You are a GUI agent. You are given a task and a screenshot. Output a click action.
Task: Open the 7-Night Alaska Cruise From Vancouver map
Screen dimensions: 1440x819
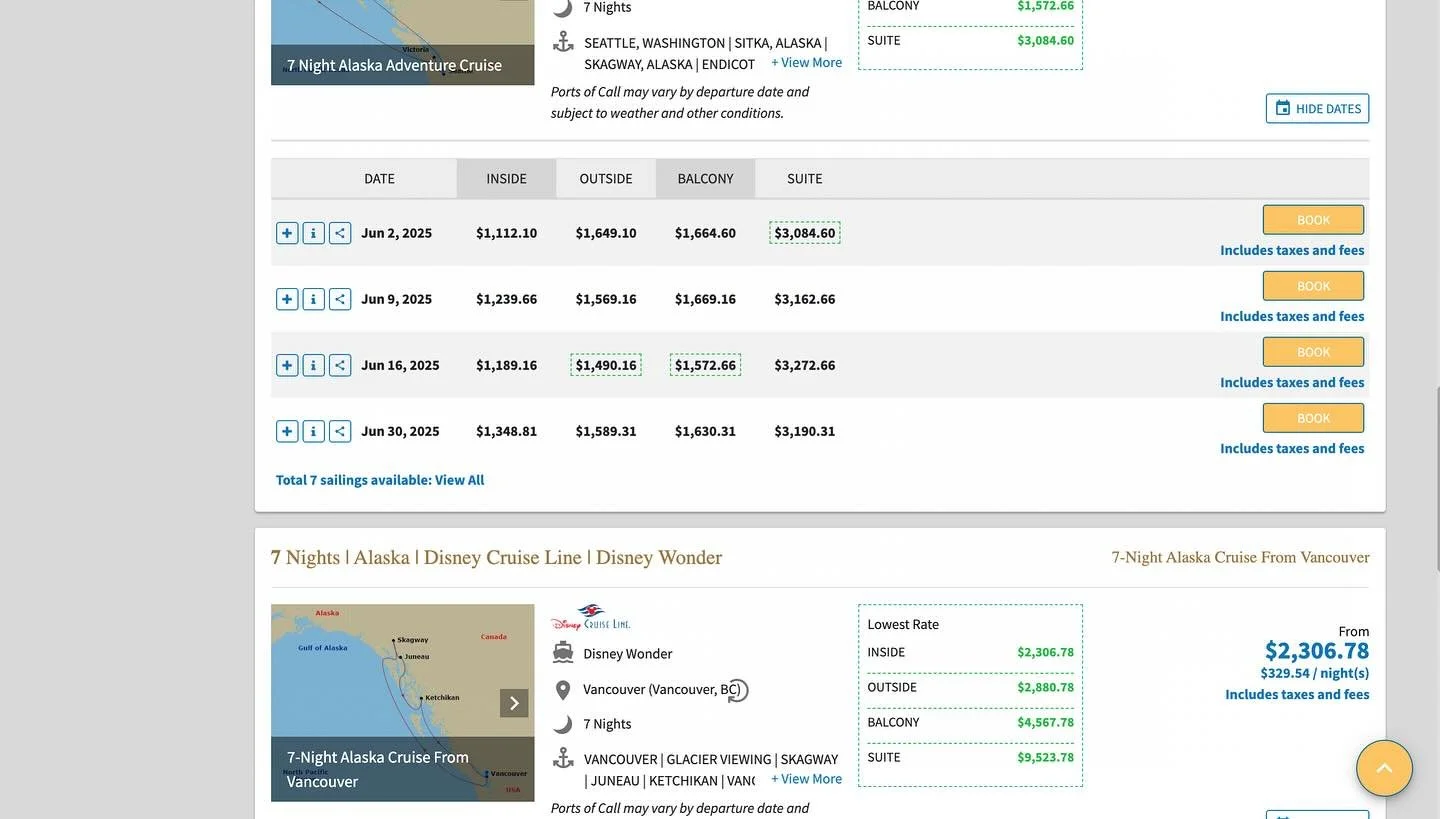[402, 703]
